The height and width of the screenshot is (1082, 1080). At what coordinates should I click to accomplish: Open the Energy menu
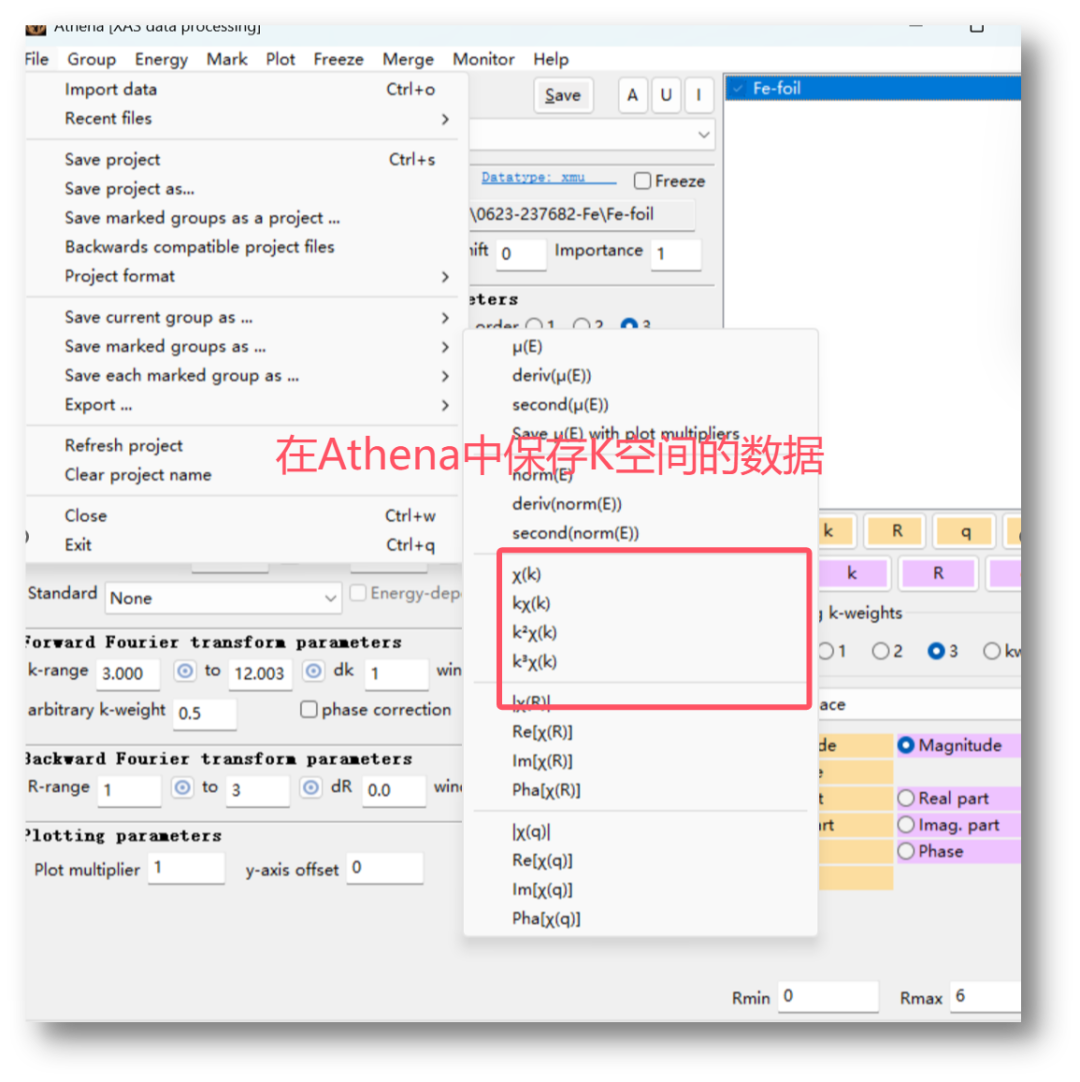tap(161, 59)
